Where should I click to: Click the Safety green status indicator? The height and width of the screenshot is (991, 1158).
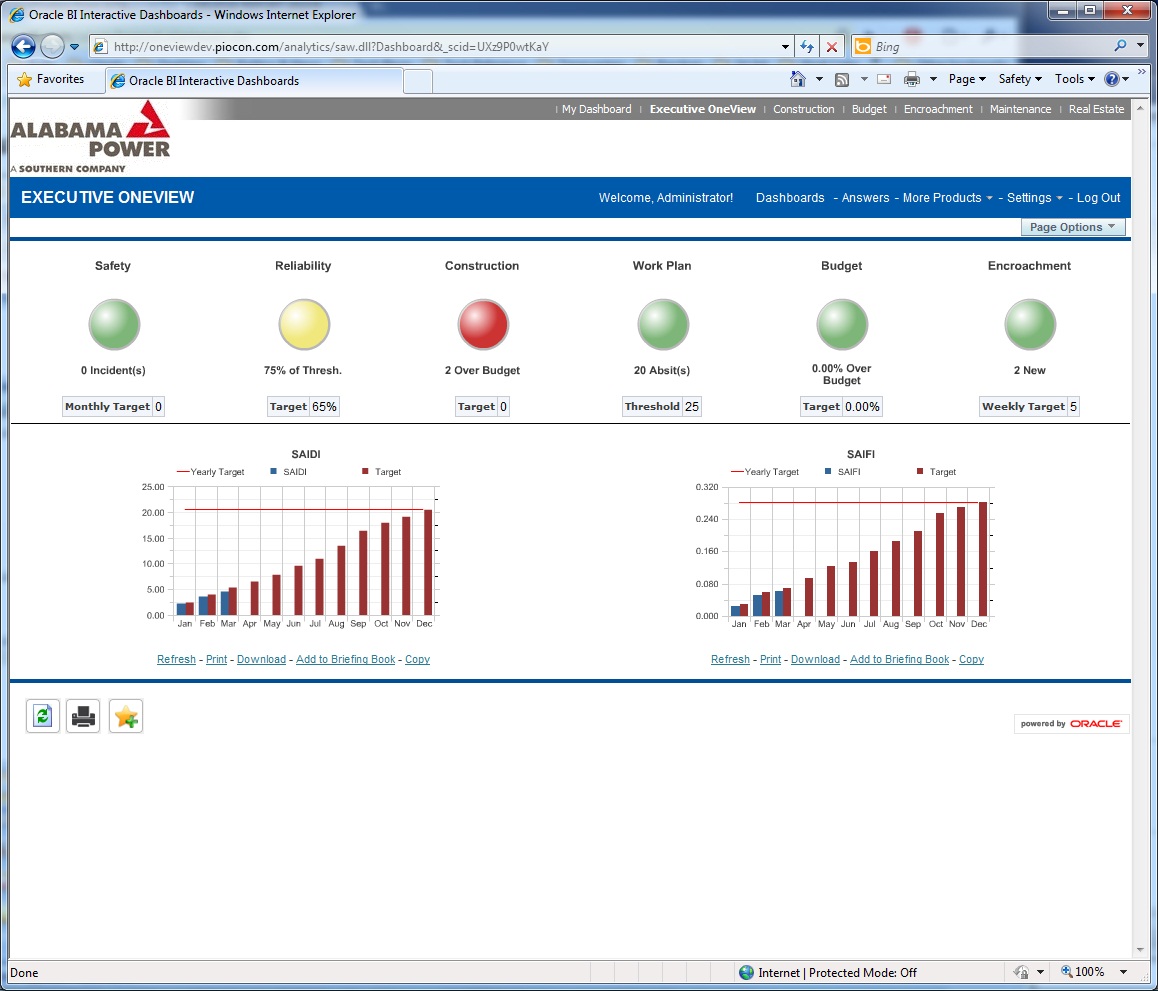pyautogui.click(x=114, y=324)
